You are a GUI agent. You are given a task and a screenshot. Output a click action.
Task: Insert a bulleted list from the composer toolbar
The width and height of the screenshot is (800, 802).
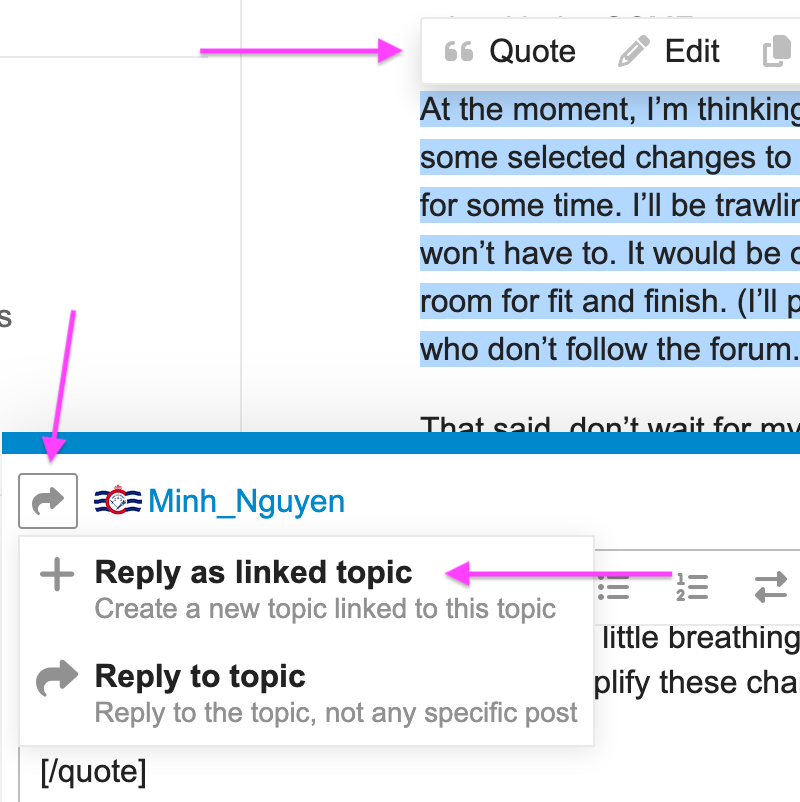pyautogui.click(x=613, y=586)
